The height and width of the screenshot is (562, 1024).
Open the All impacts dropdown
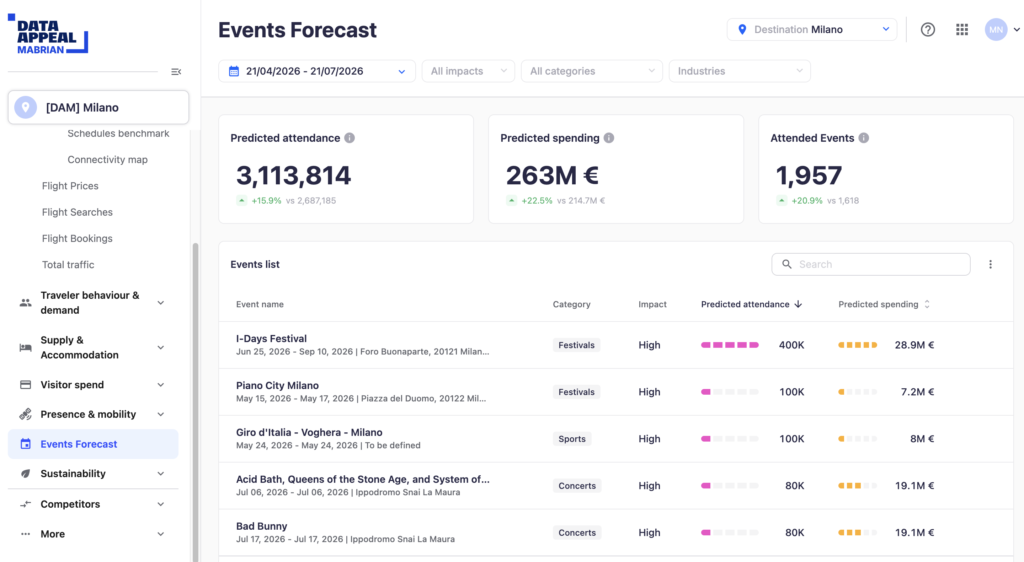[468, 71]
